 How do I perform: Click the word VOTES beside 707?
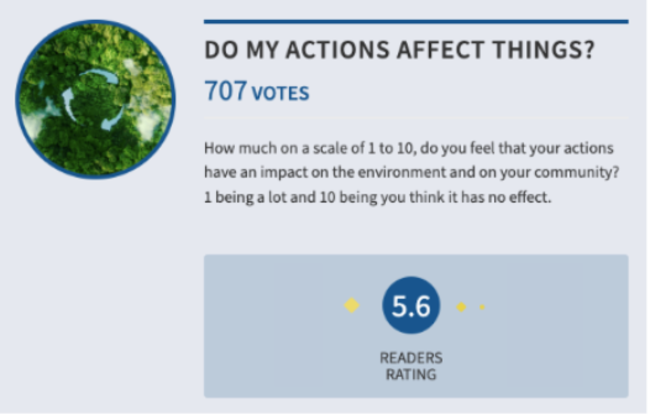(279, 94)
